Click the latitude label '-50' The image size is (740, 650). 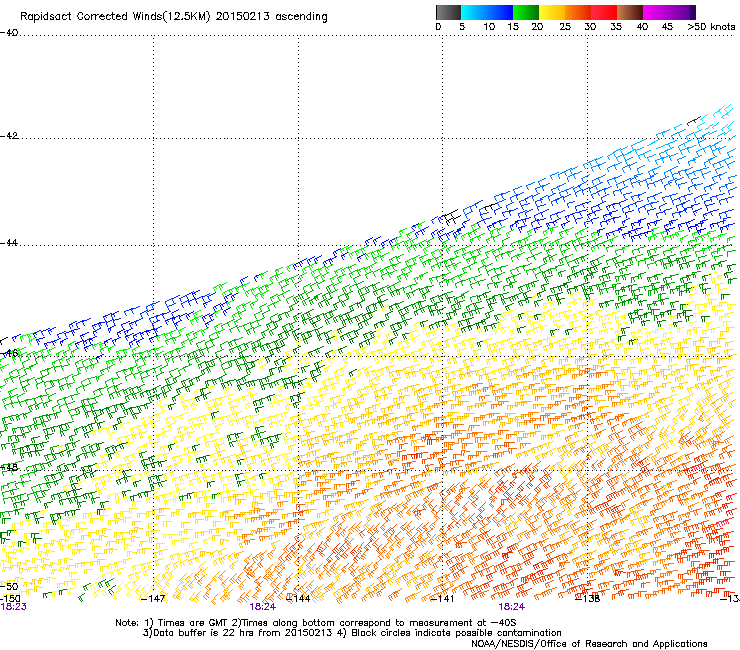[9, 586]
